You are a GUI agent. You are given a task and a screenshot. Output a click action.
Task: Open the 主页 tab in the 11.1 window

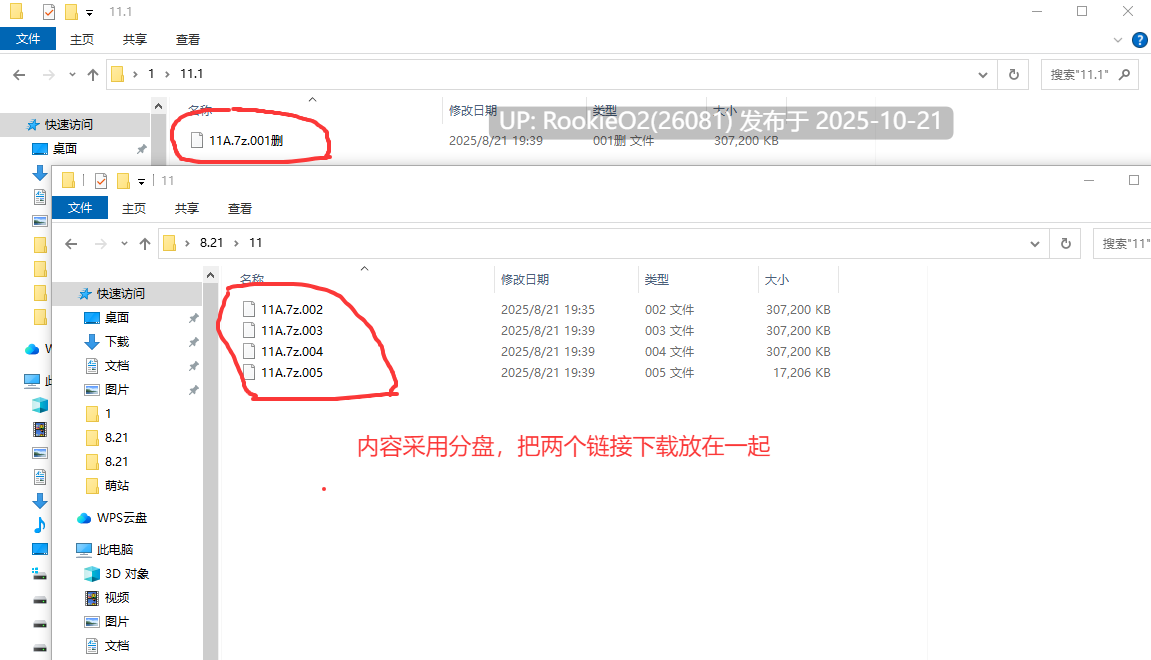click(81, 40)
